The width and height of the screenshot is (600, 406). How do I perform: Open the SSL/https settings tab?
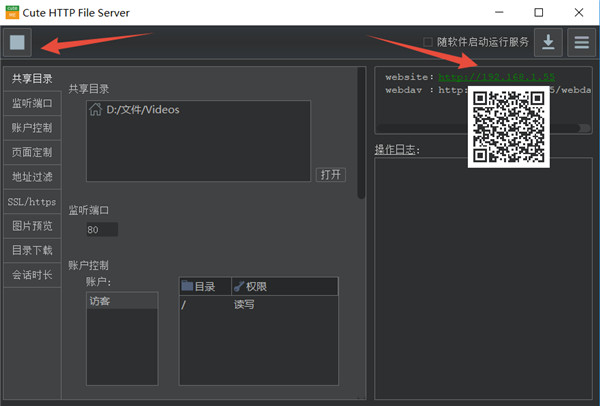(x=31, y=201)
